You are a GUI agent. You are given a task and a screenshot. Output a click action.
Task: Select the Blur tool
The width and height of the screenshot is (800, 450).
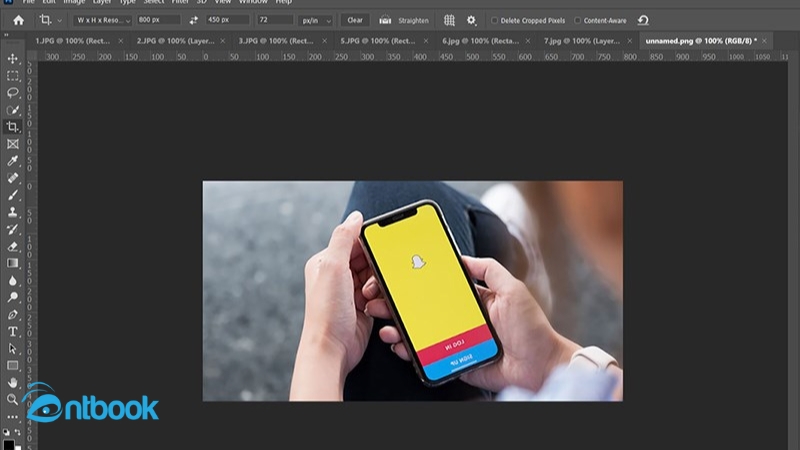[13, 281]
